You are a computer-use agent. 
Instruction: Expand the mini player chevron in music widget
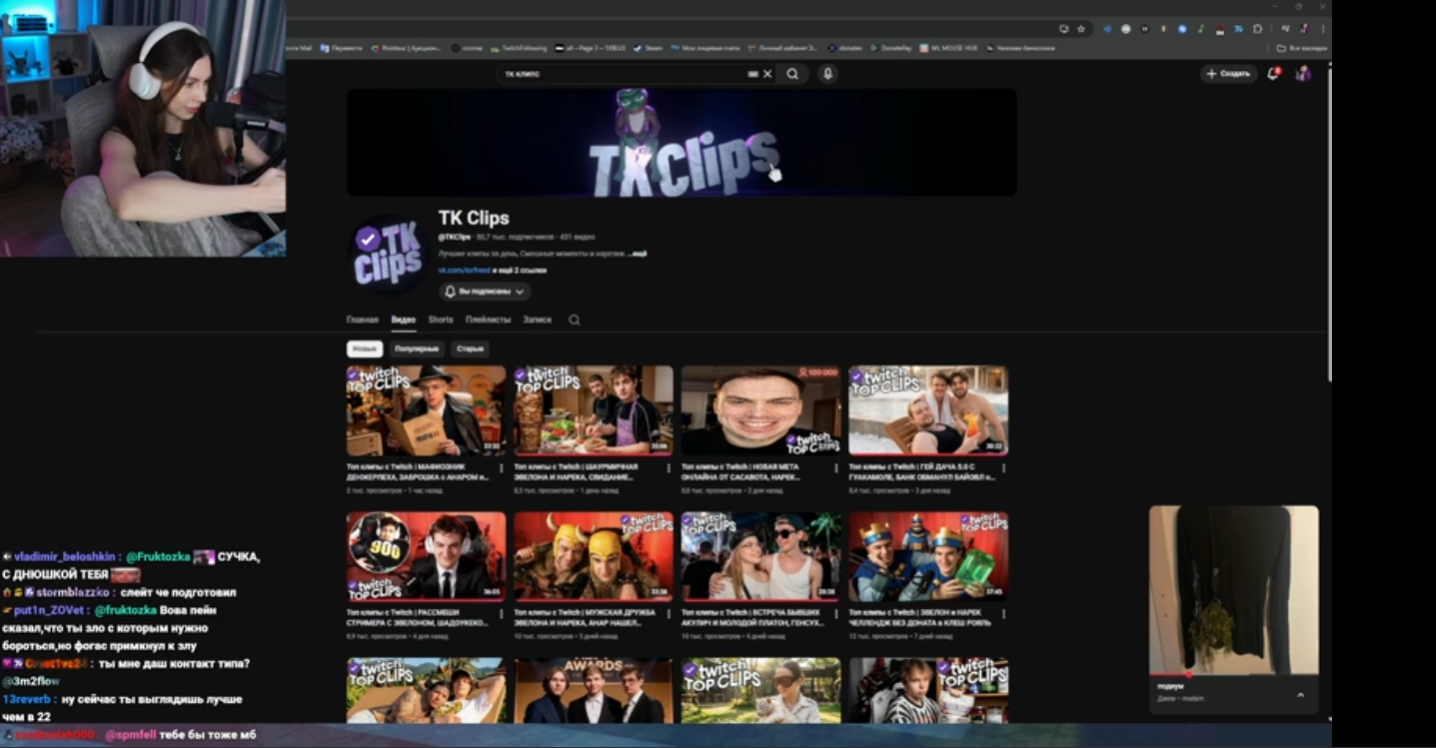pyautogui.click(x=1300, y=695)
